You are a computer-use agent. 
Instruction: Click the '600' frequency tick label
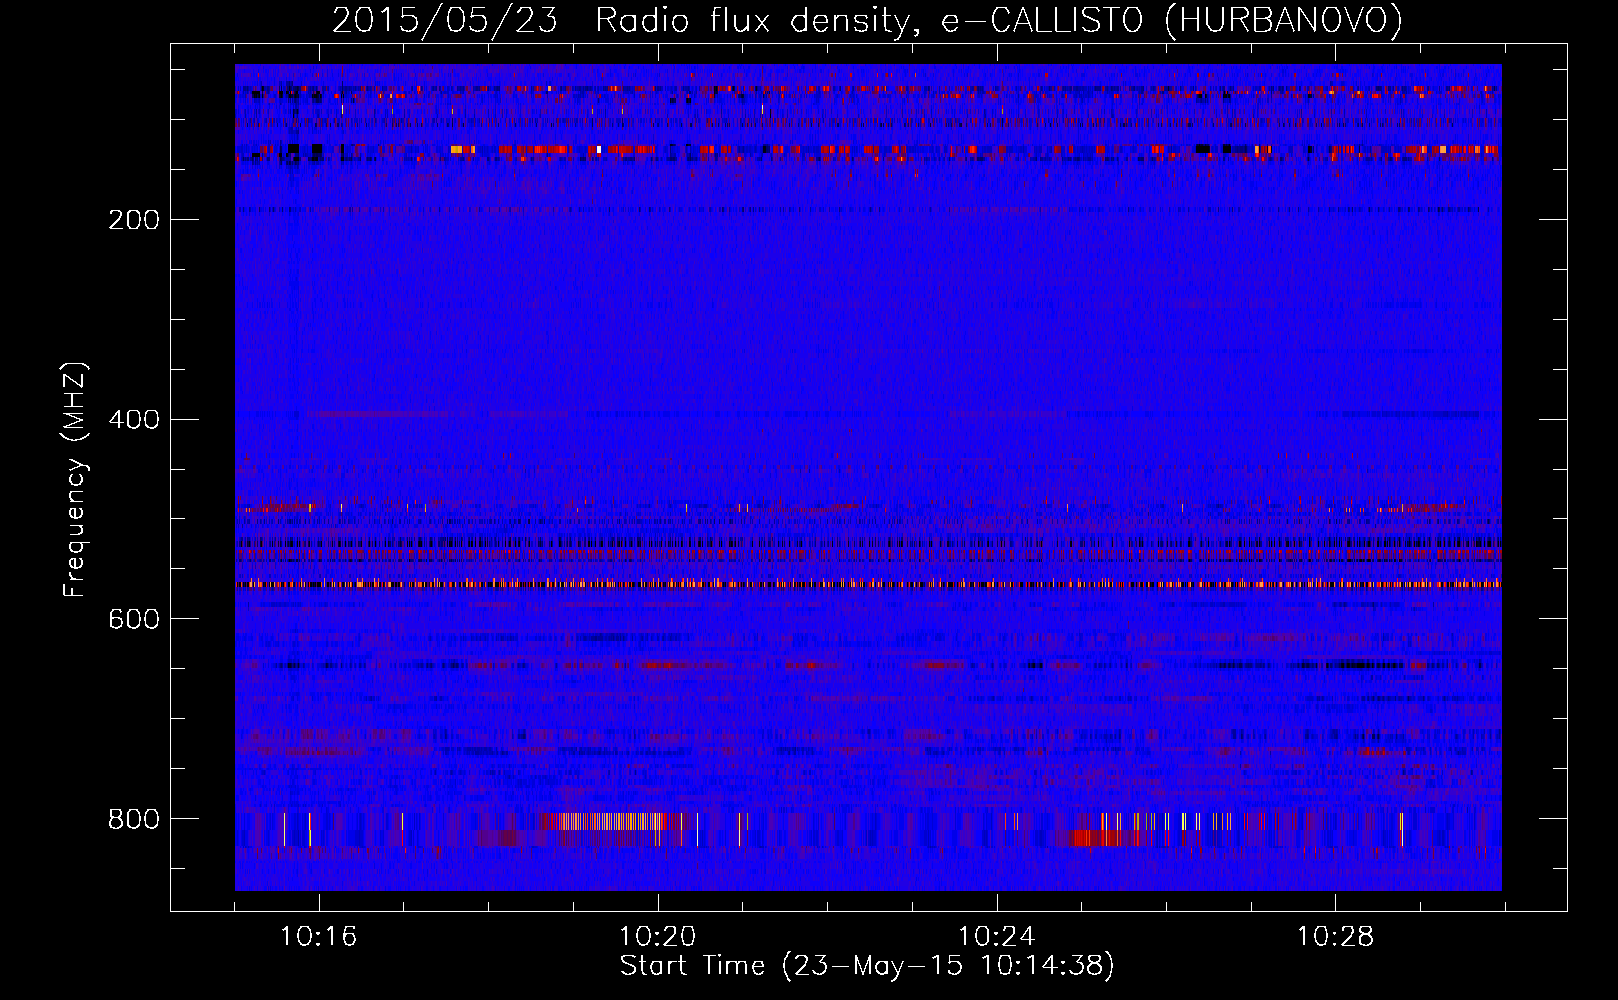(134, 620)
